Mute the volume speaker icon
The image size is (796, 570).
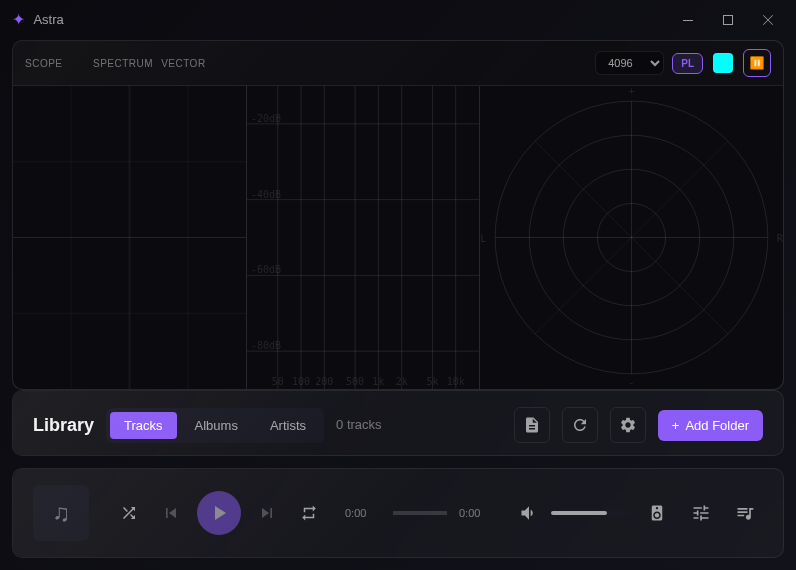click(x=527, y=513)
